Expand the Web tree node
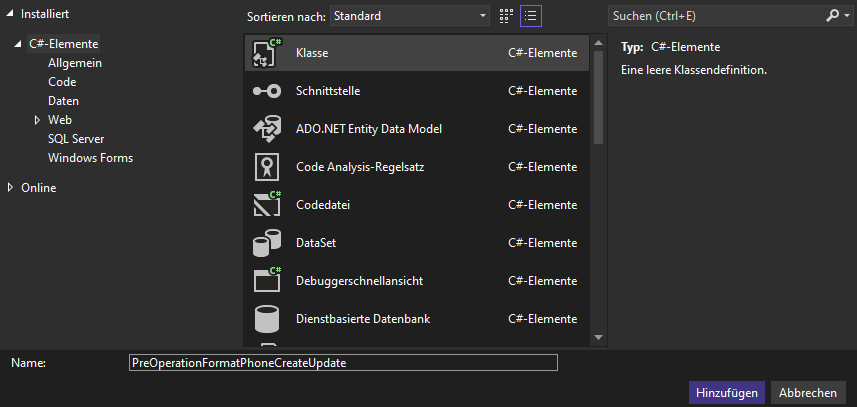Screen dimensions: 857x407 point(37,120)
